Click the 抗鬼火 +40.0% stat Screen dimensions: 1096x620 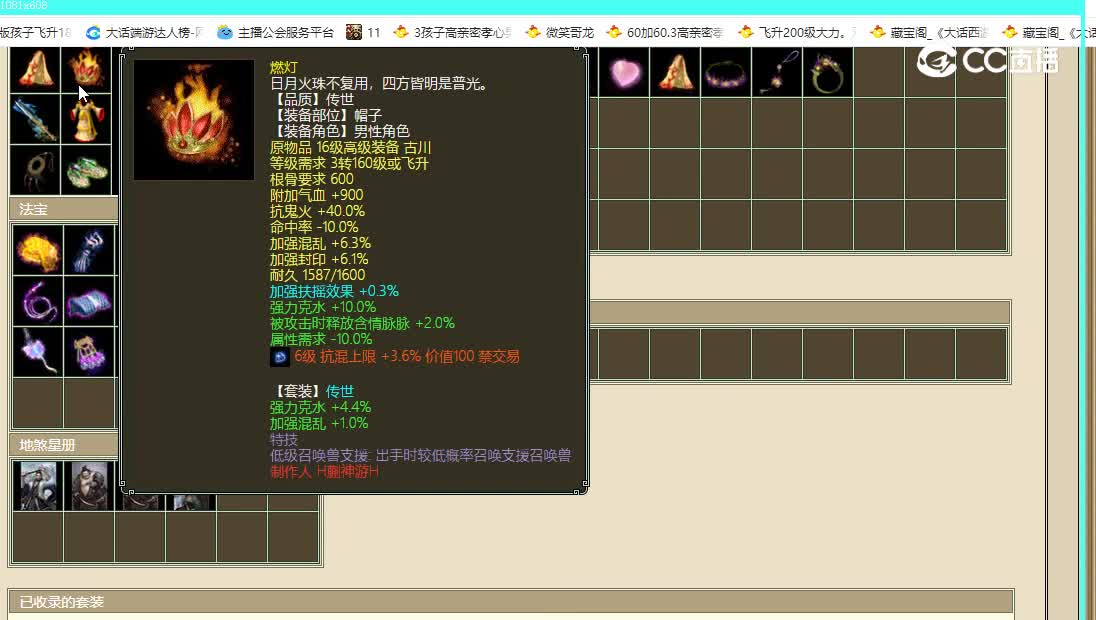pos(317,211)
